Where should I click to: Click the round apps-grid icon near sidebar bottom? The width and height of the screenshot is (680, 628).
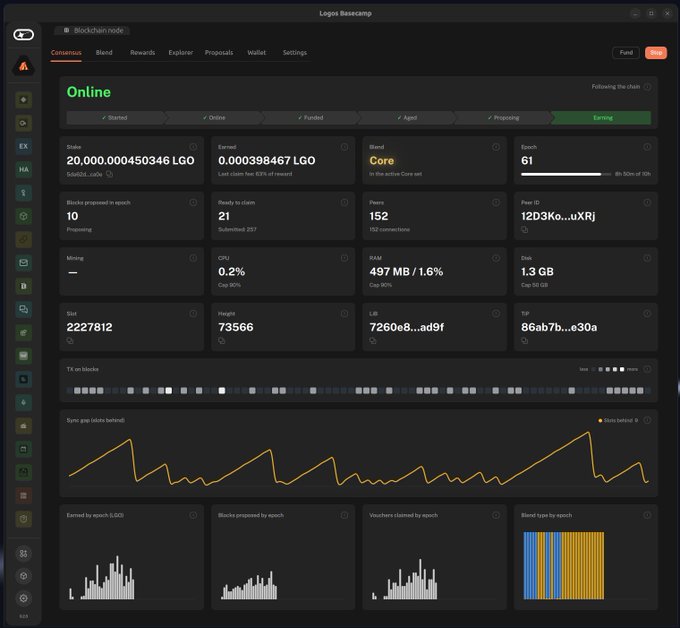pos(23,553)
